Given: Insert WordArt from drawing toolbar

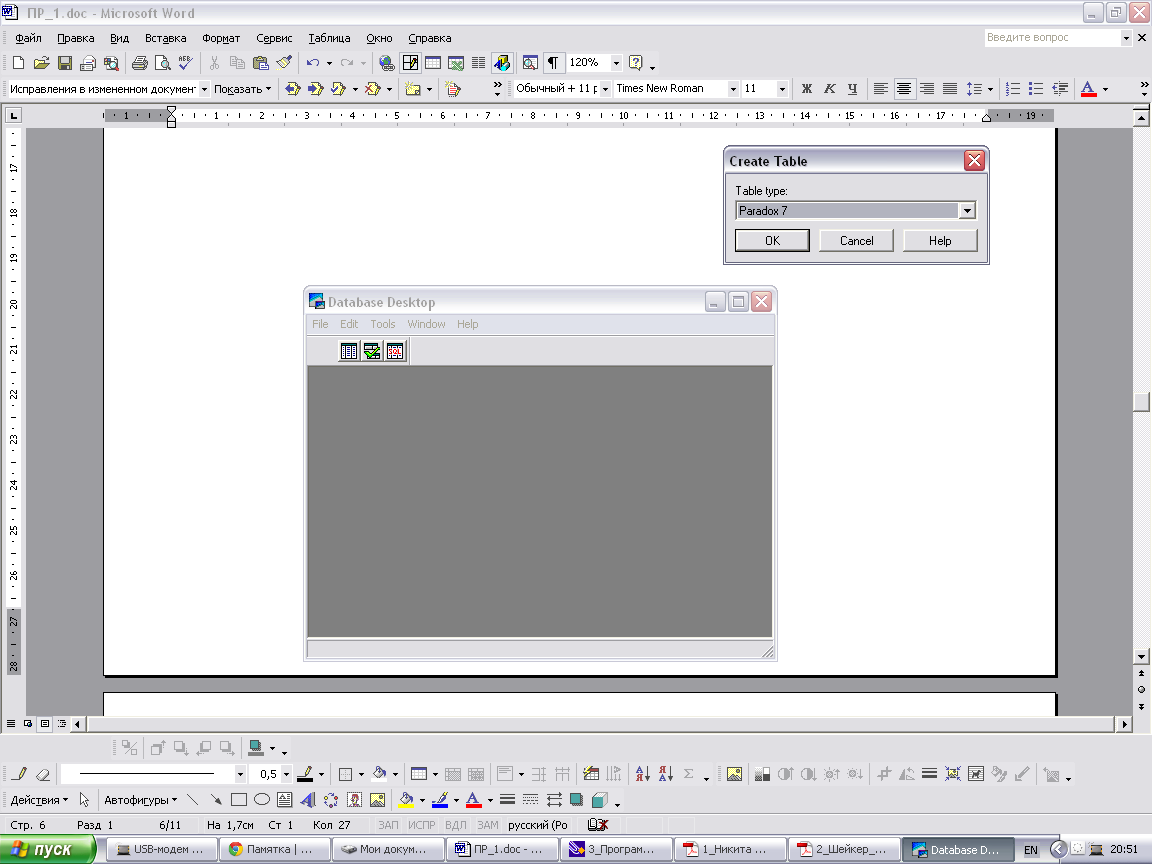Looking at the screenshot, I should point(308,799).
